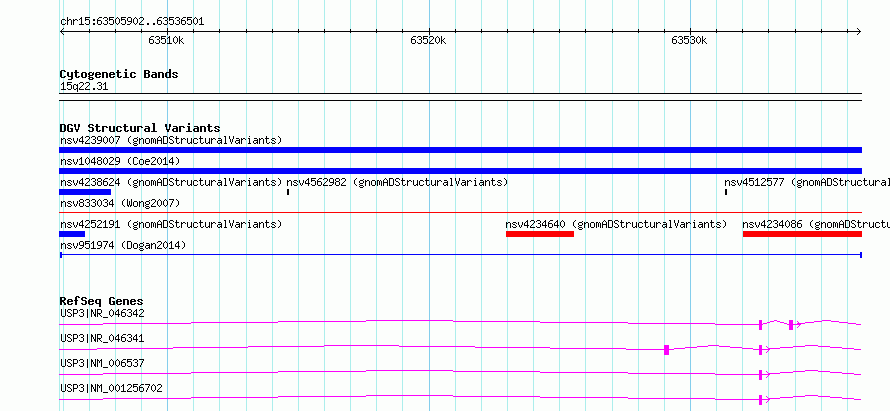Click the exon block with arrow on NM_001256702
Viewport: 890px width, 411px height.
(763, 400)
